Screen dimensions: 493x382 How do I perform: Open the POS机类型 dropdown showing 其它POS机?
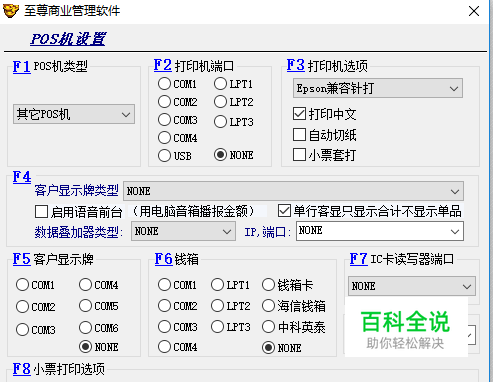[74, 114]
